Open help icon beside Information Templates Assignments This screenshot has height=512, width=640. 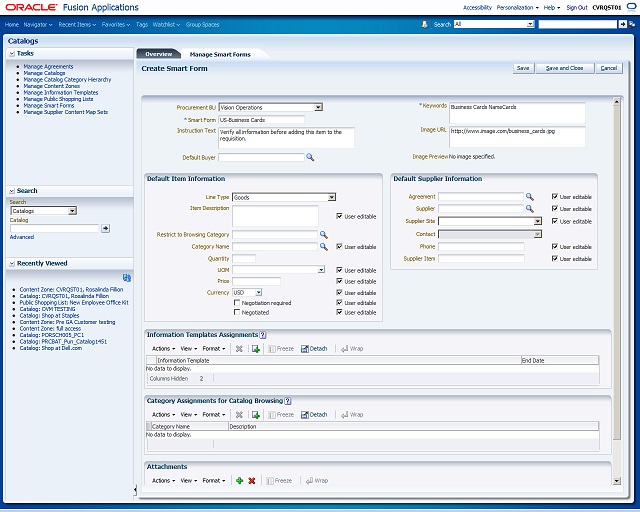tap(263, 335)
